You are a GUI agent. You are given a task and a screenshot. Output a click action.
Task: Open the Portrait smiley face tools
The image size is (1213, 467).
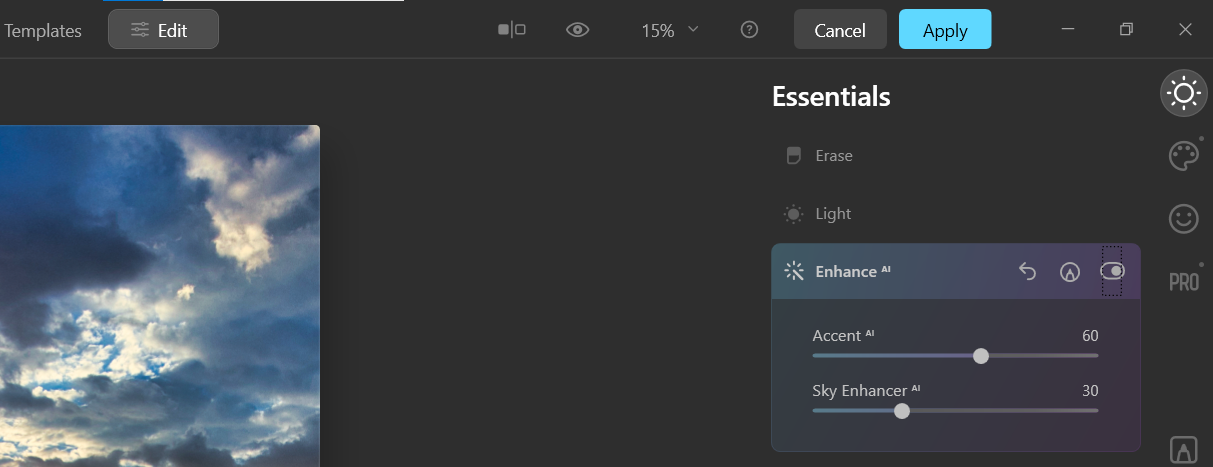coord(1184,218)
